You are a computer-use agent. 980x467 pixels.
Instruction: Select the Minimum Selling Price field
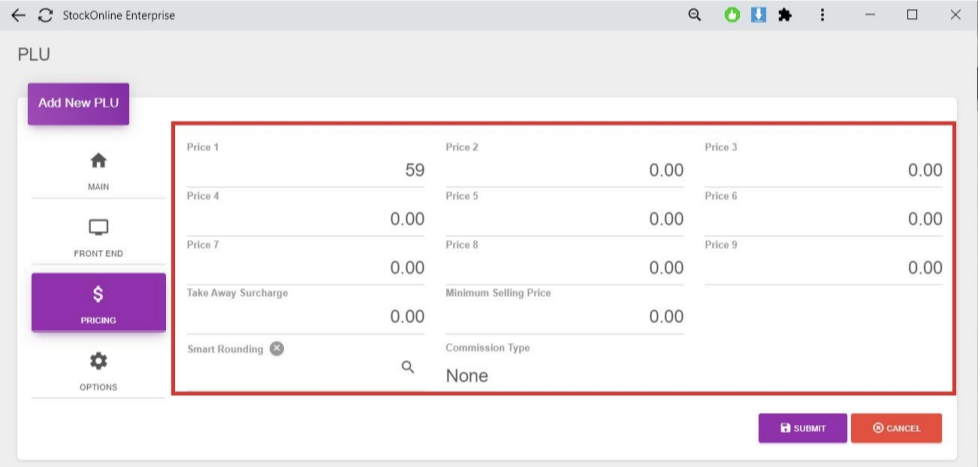pos(564,316)
